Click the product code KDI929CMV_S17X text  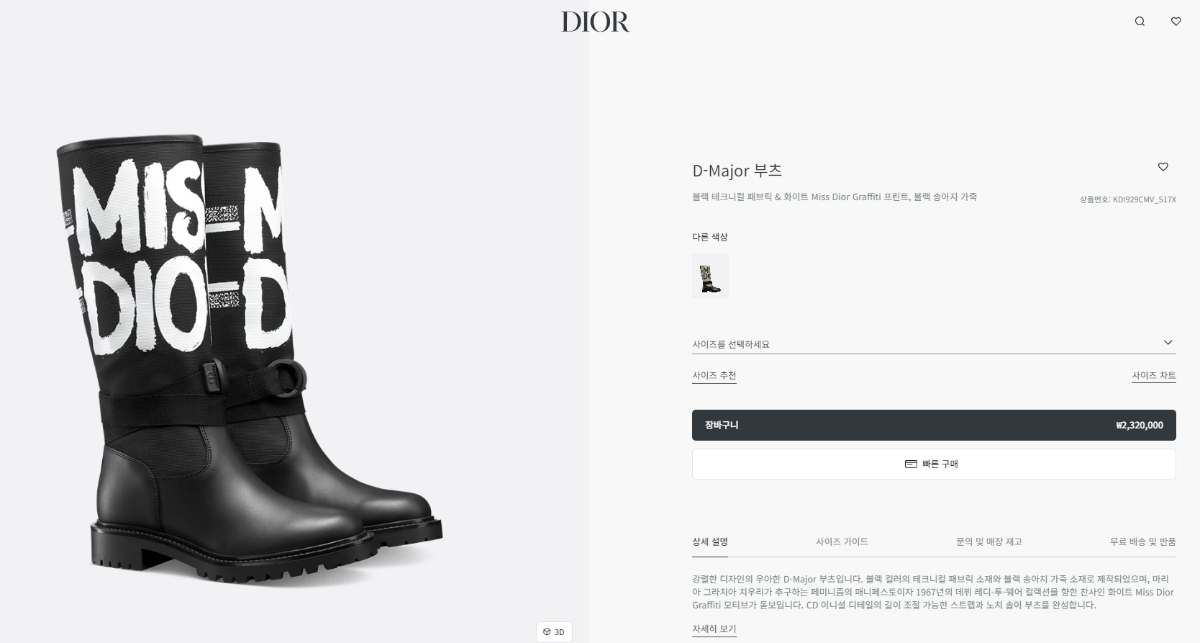coord(1144,200)
